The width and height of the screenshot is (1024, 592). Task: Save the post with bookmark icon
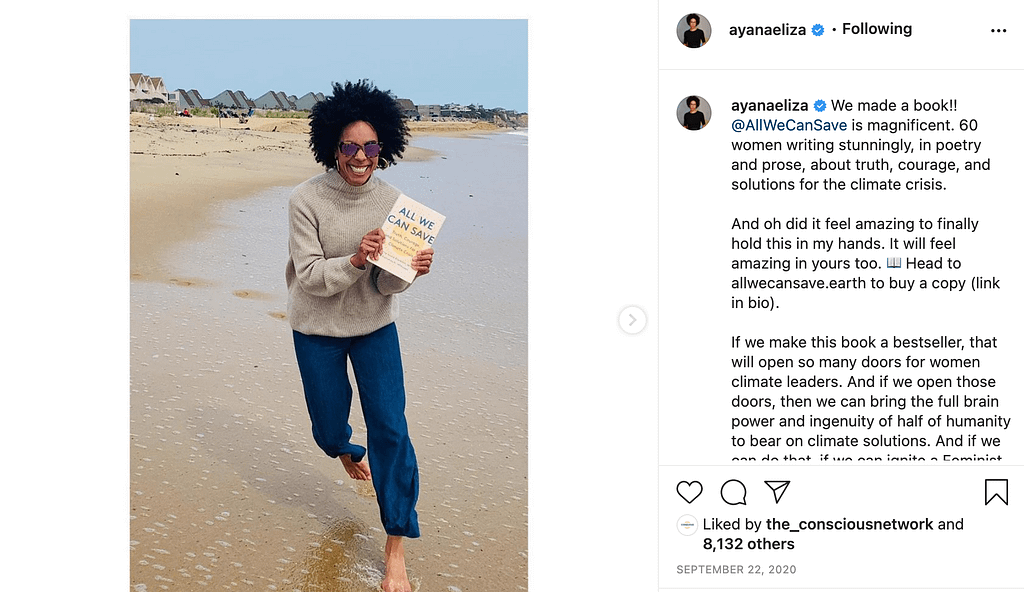[996, 492]
